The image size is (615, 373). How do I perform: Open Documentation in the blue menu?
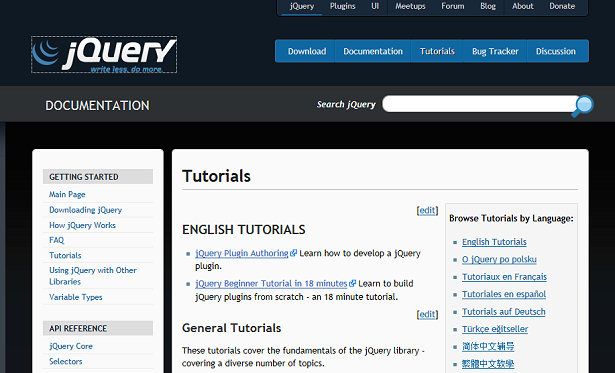pos(373,51)
